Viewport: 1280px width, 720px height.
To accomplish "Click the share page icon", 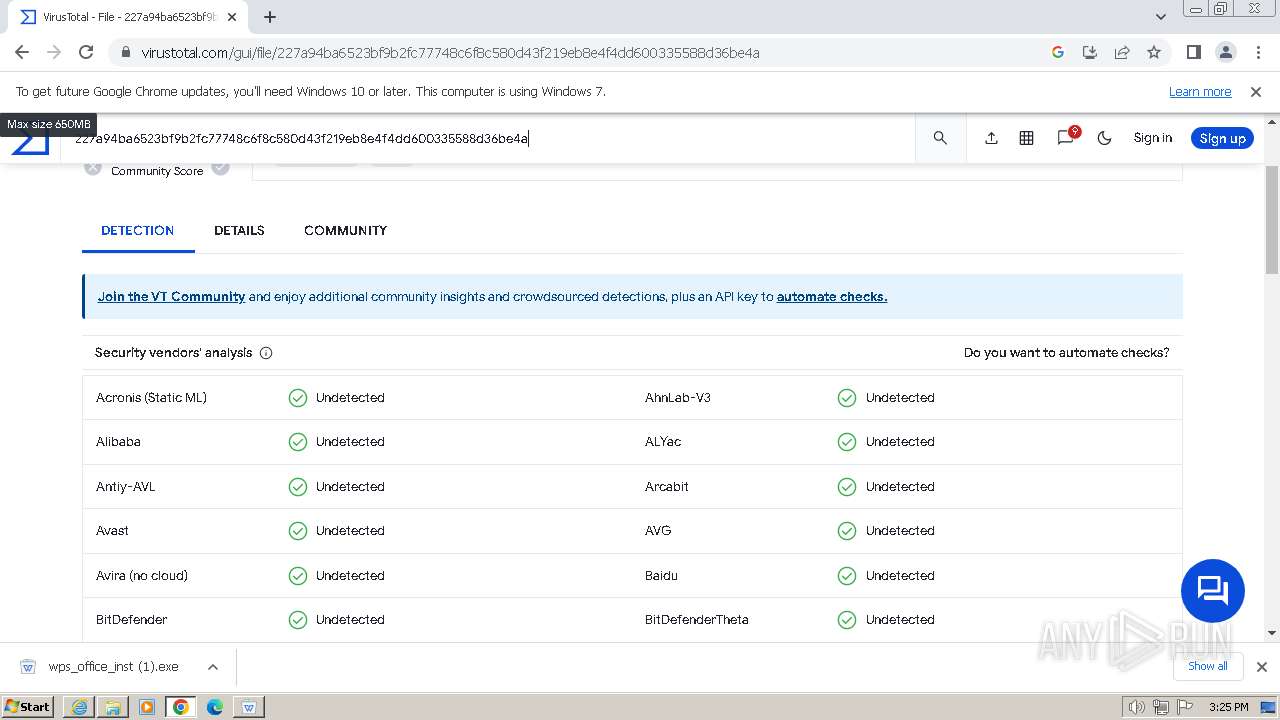I will pyautogui.click(x=1122, y=52).
